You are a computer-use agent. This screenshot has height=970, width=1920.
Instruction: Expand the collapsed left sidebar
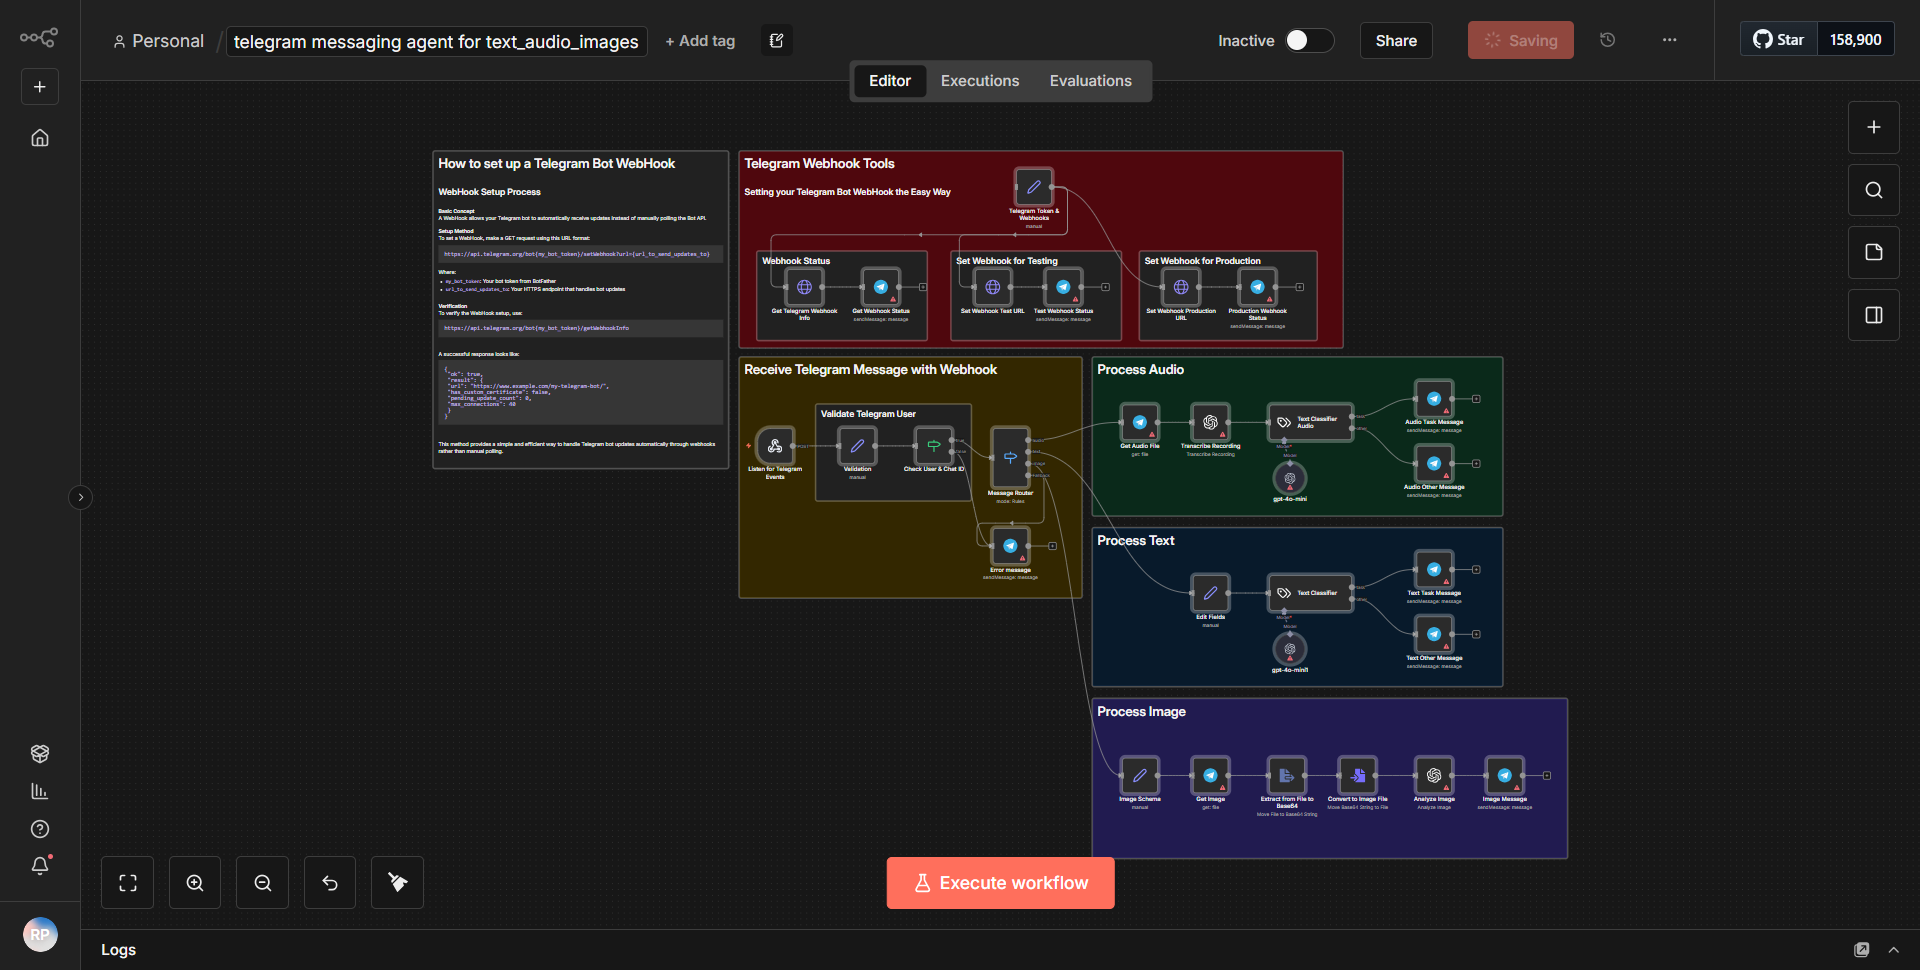[x=81, y=498]
